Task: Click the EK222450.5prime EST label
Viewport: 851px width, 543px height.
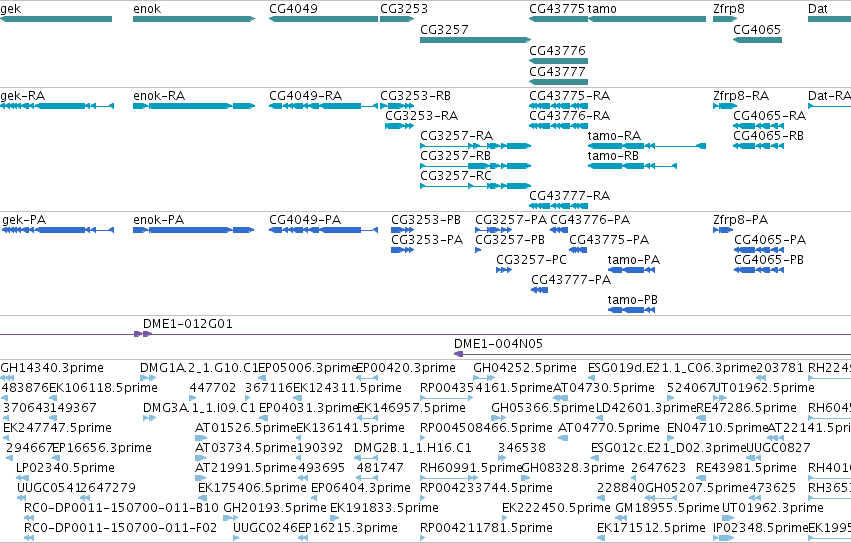Action: tap(556, 508)
